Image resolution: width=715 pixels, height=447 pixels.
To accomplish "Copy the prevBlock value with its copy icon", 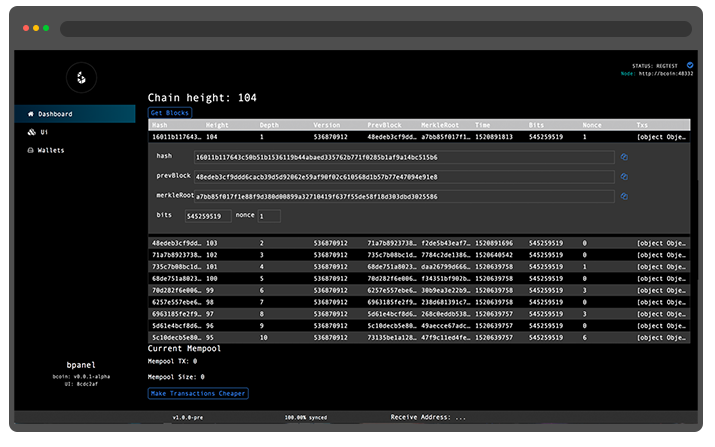I will (624, 177).
